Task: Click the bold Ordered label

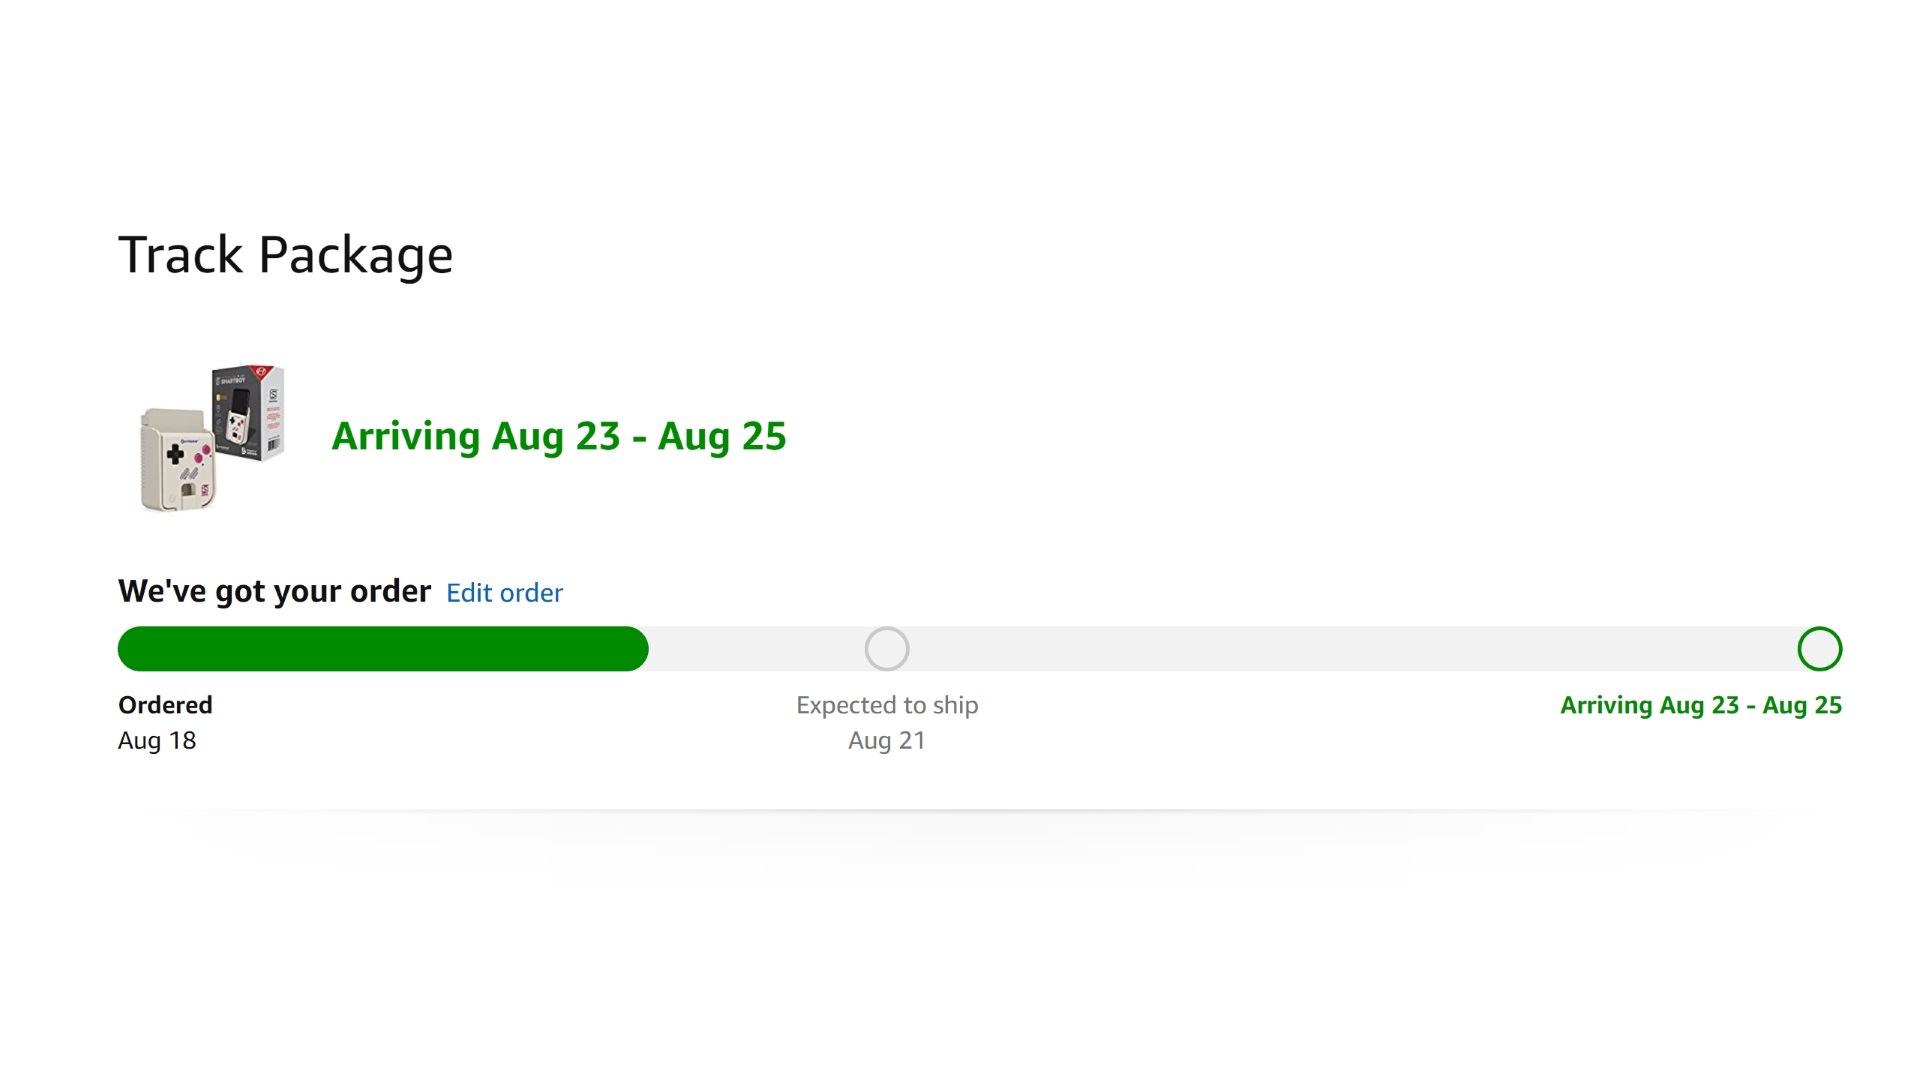Action: coord(165,705)
